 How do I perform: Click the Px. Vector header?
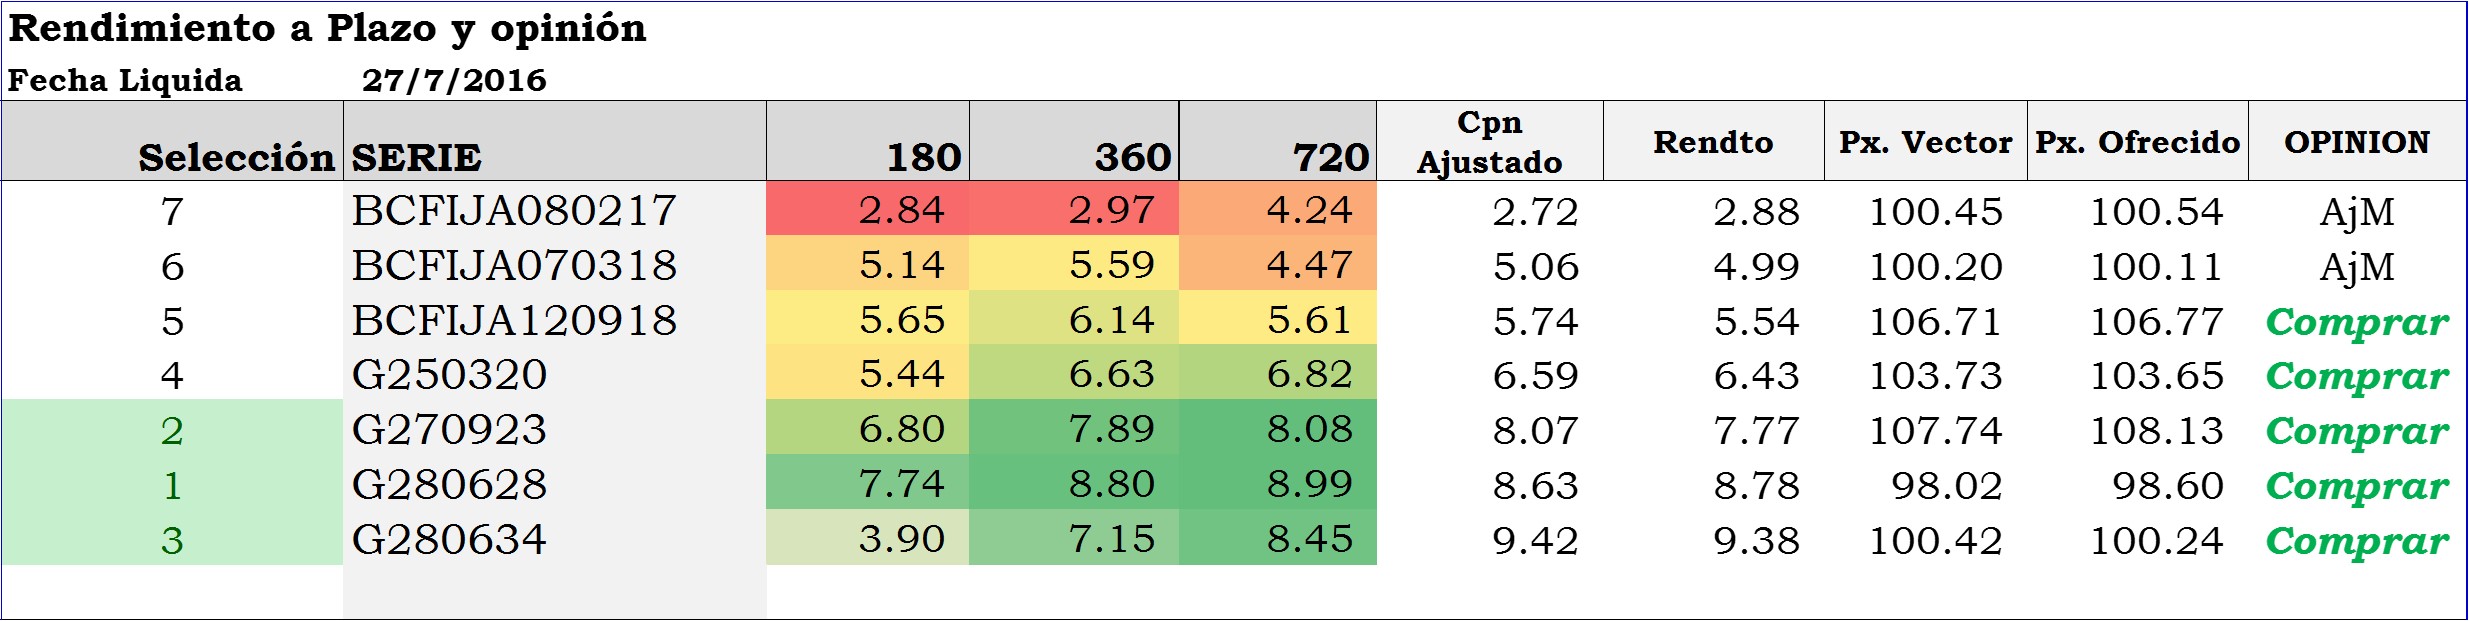[1925, 142]
